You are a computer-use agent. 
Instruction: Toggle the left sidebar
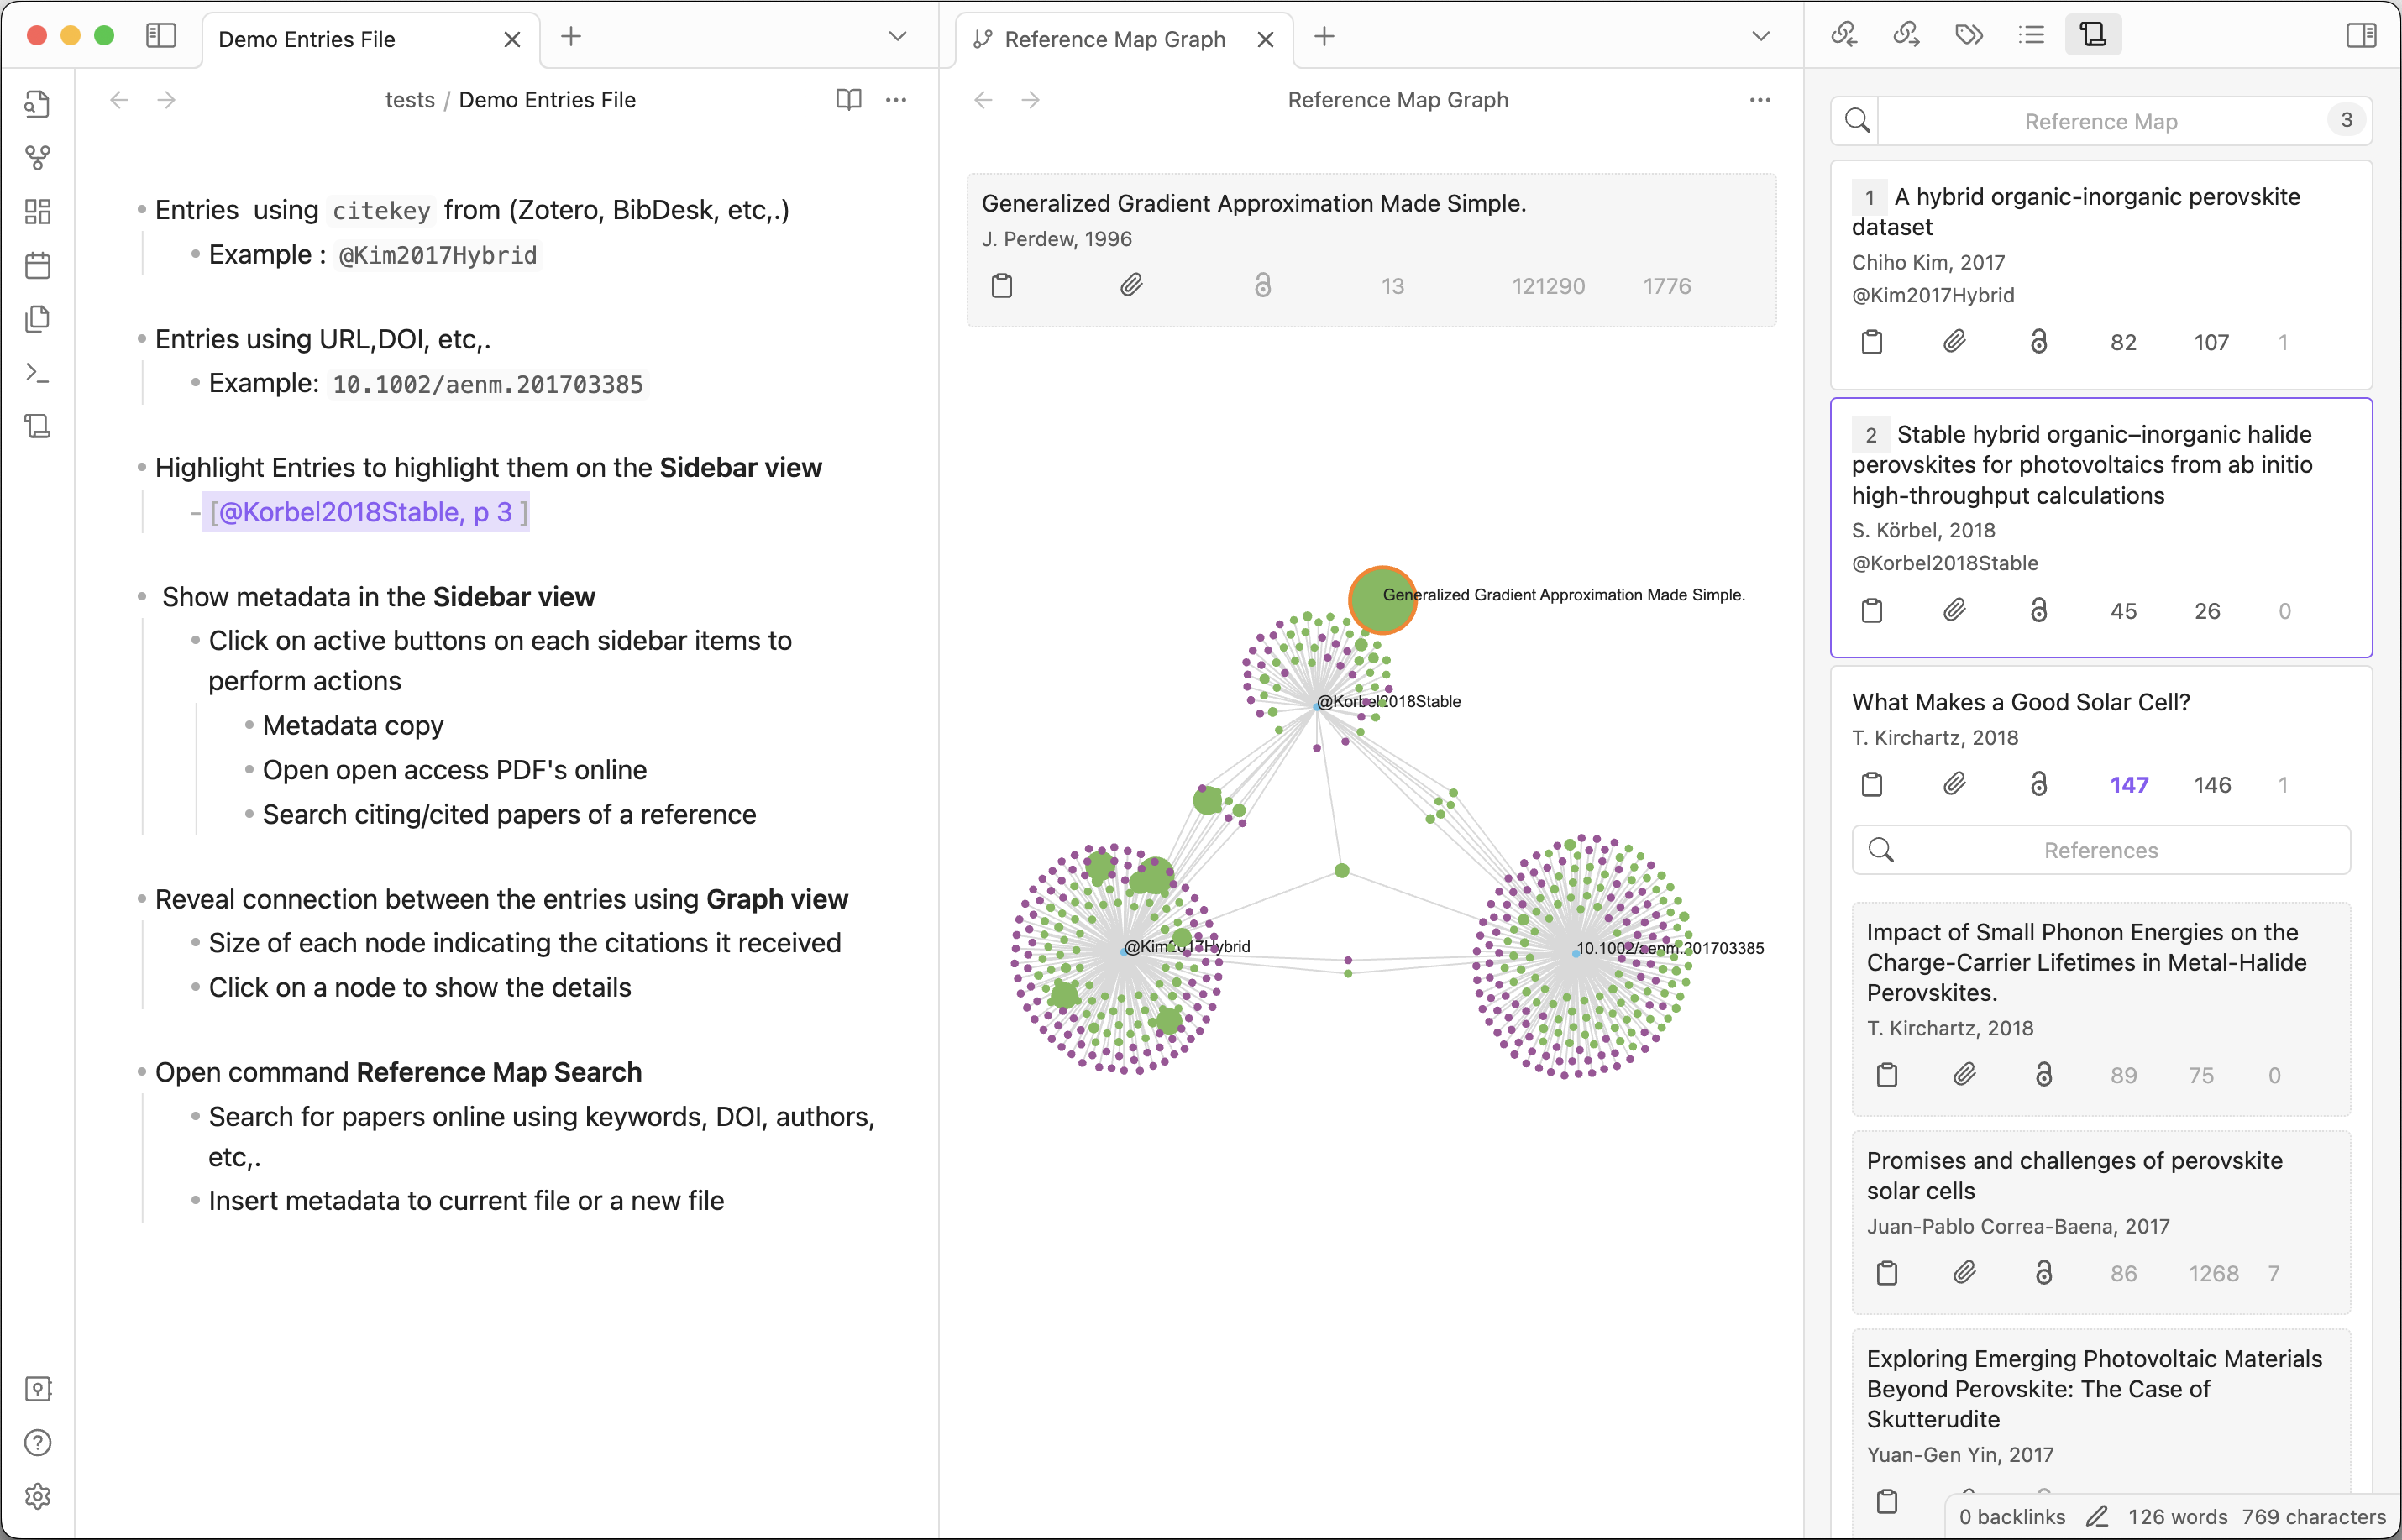tap(161, 36)
